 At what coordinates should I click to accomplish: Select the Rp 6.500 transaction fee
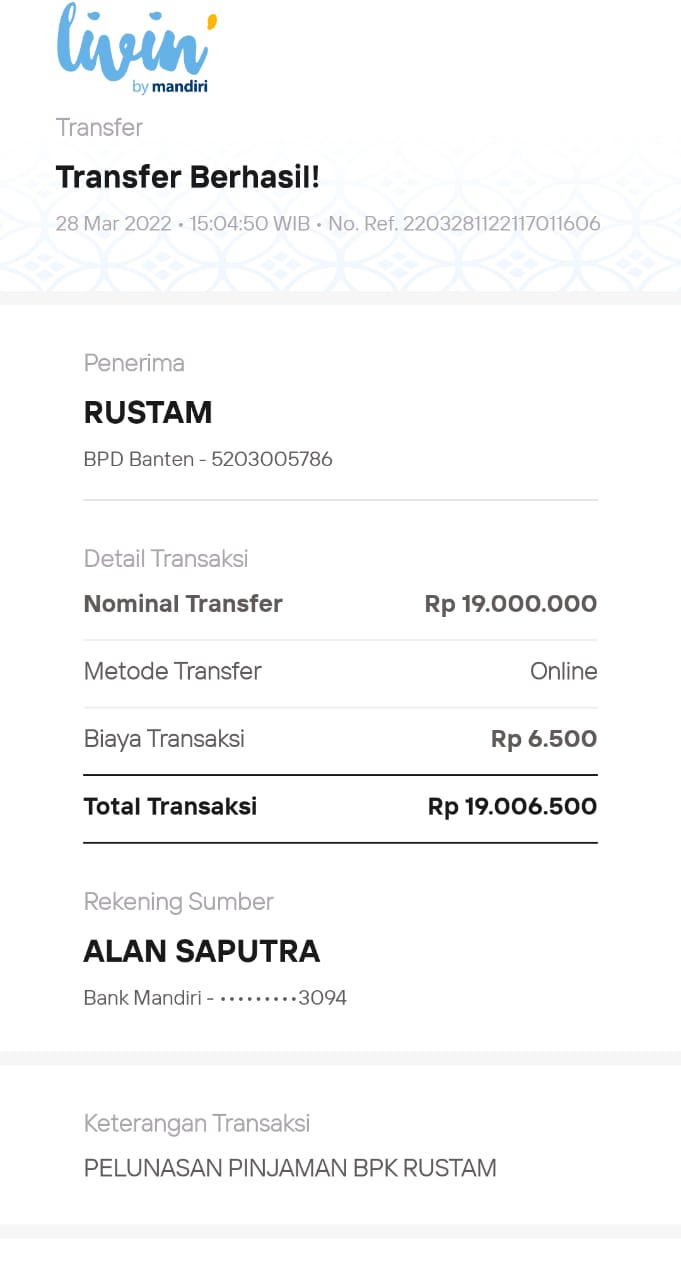coord(543,739)
